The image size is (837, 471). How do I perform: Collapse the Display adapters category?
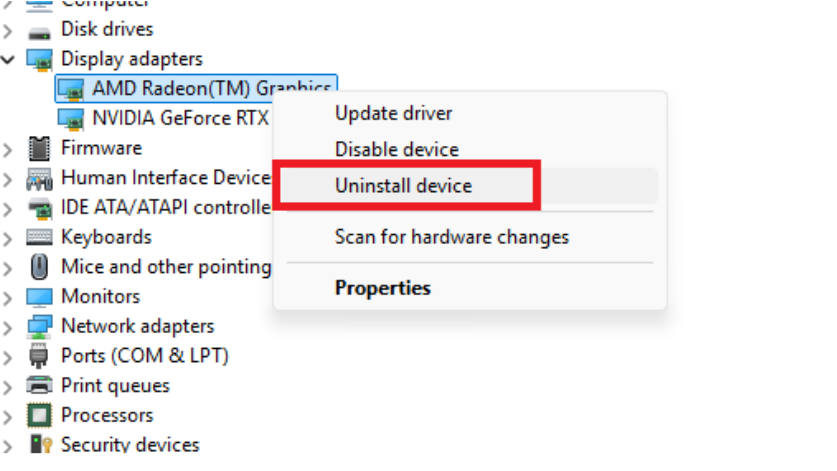coord(9,60)
